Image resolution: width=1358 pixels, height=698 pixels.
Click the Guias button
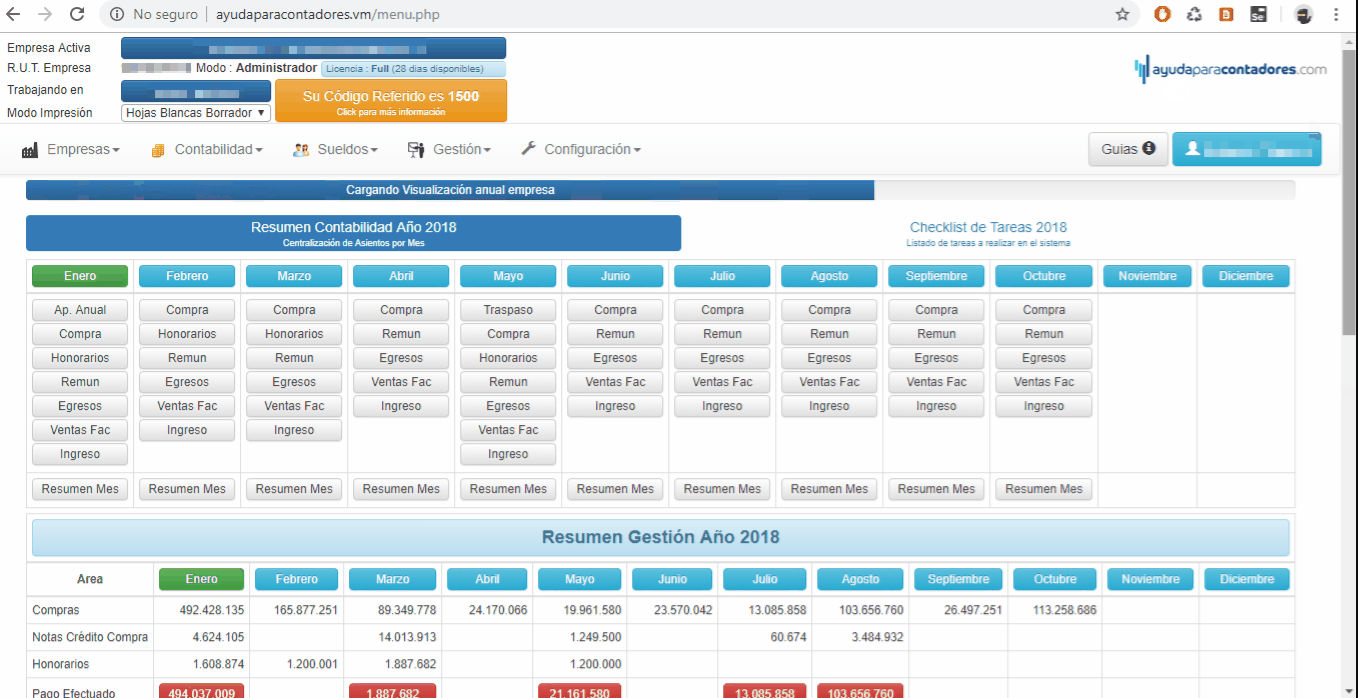coord(1128,149)
